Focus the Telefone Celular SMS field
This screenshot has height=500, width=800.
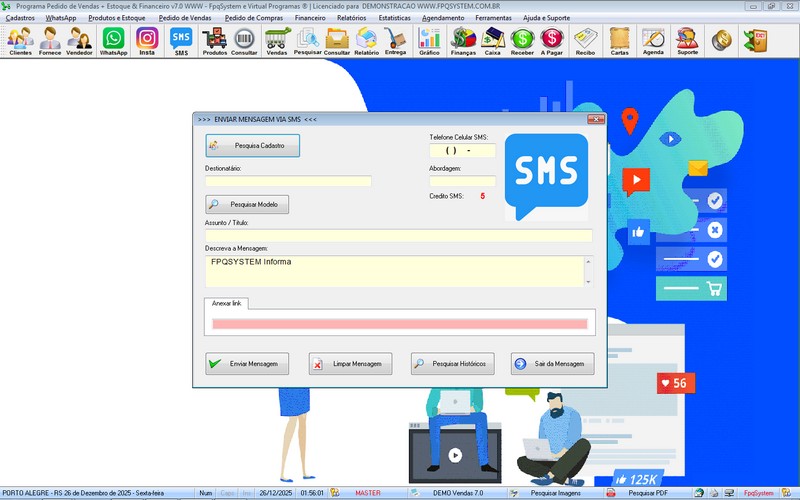[x=462, y=151]
